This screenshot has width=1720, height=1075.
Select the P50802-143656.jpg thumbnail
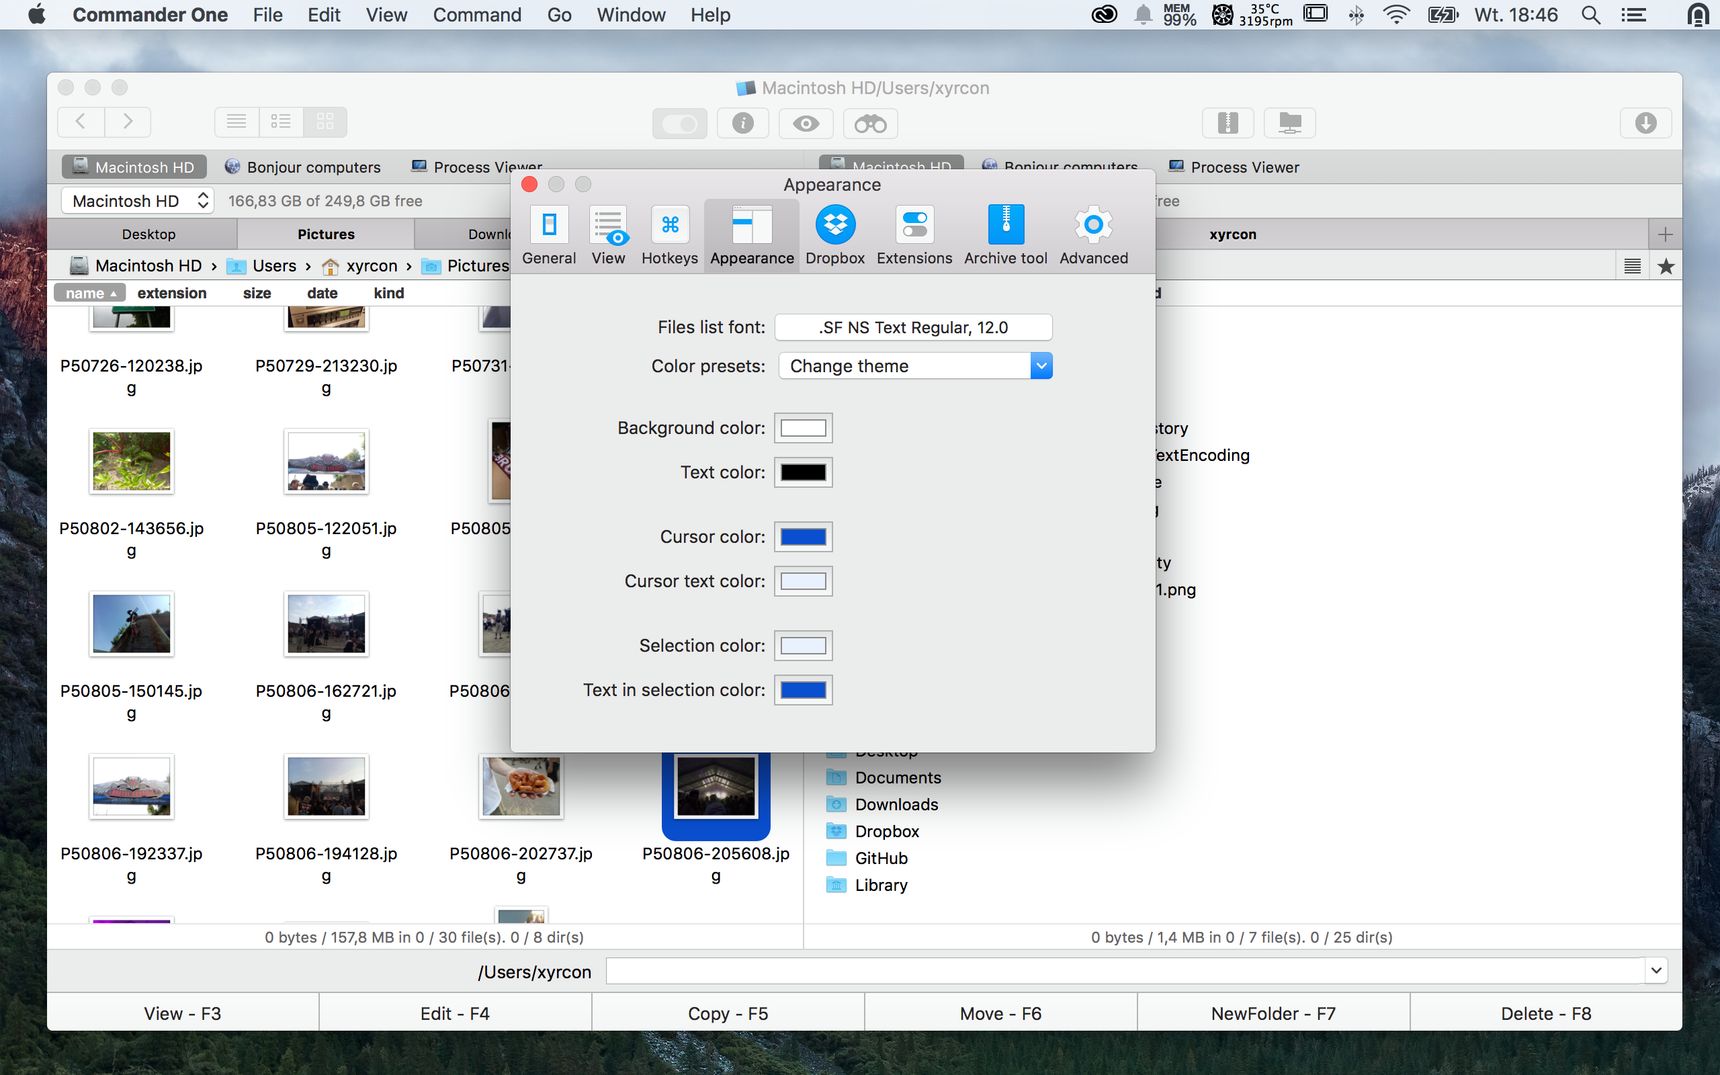point(131,461)
